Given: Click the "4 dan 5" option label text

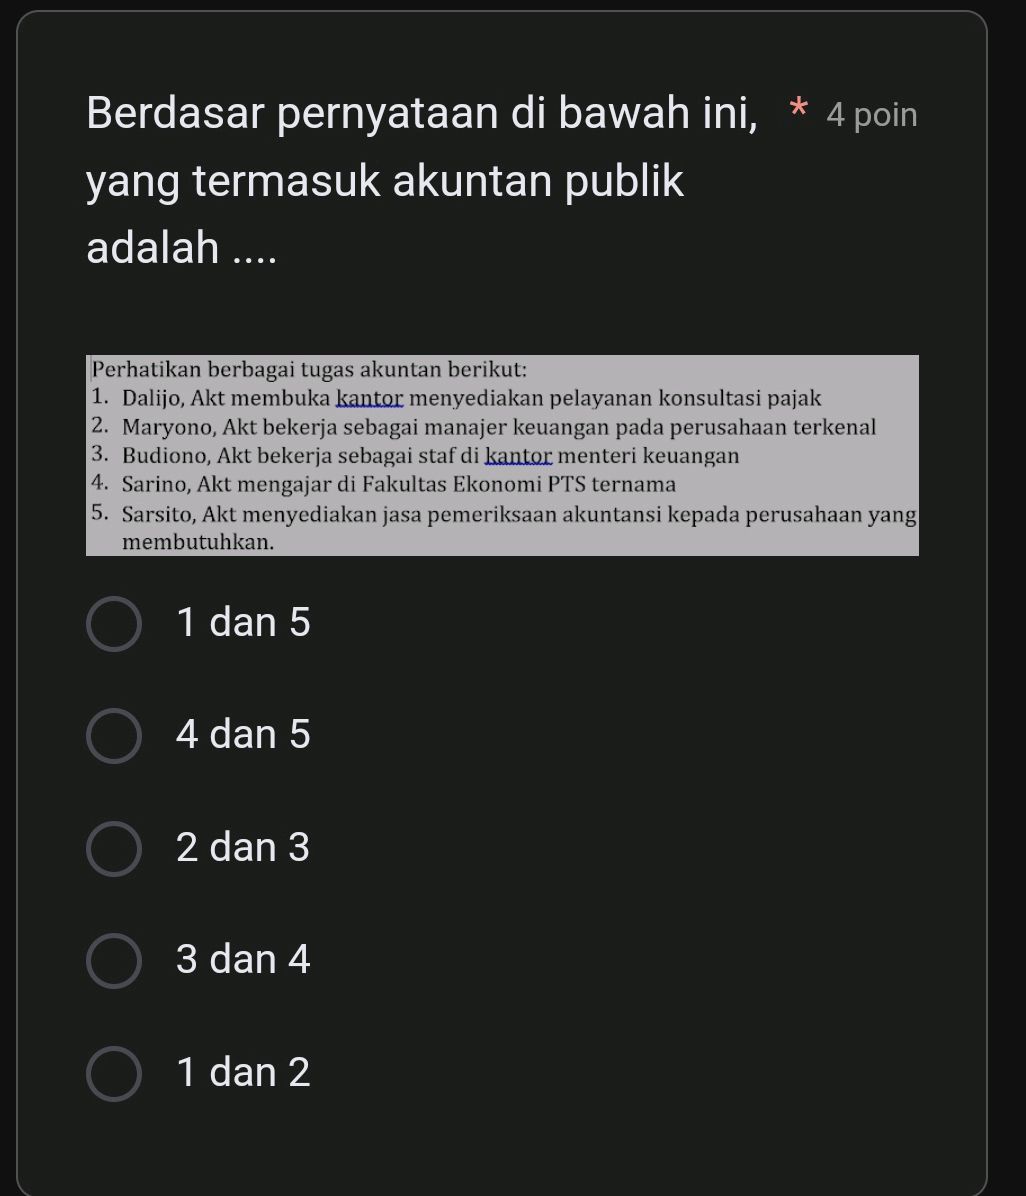Looking at the screenshot, I should 243,735.
